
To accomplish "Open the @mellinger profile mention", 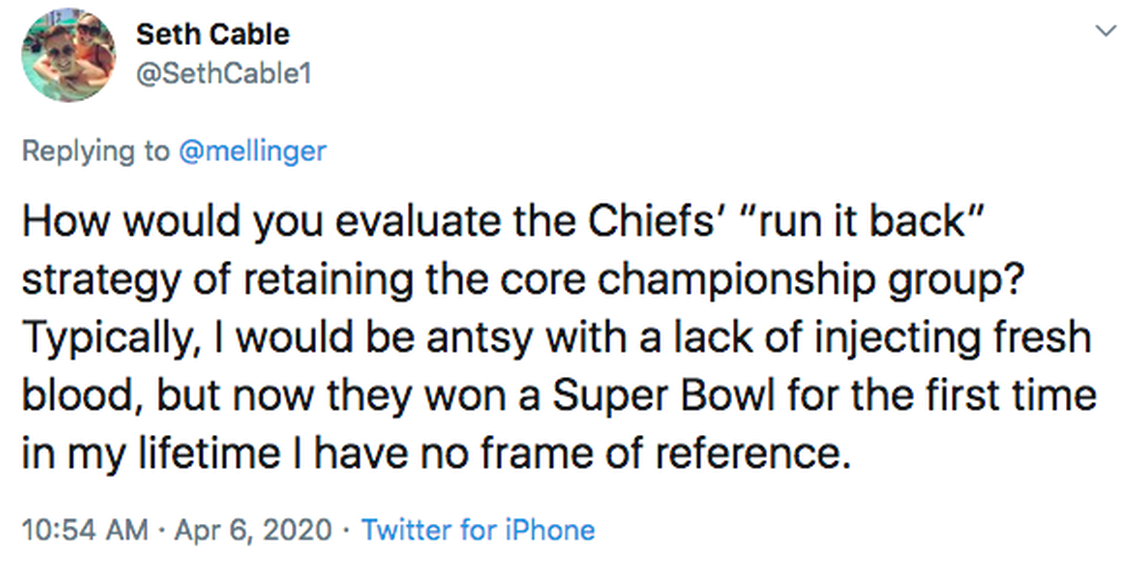I will [252, 151].
